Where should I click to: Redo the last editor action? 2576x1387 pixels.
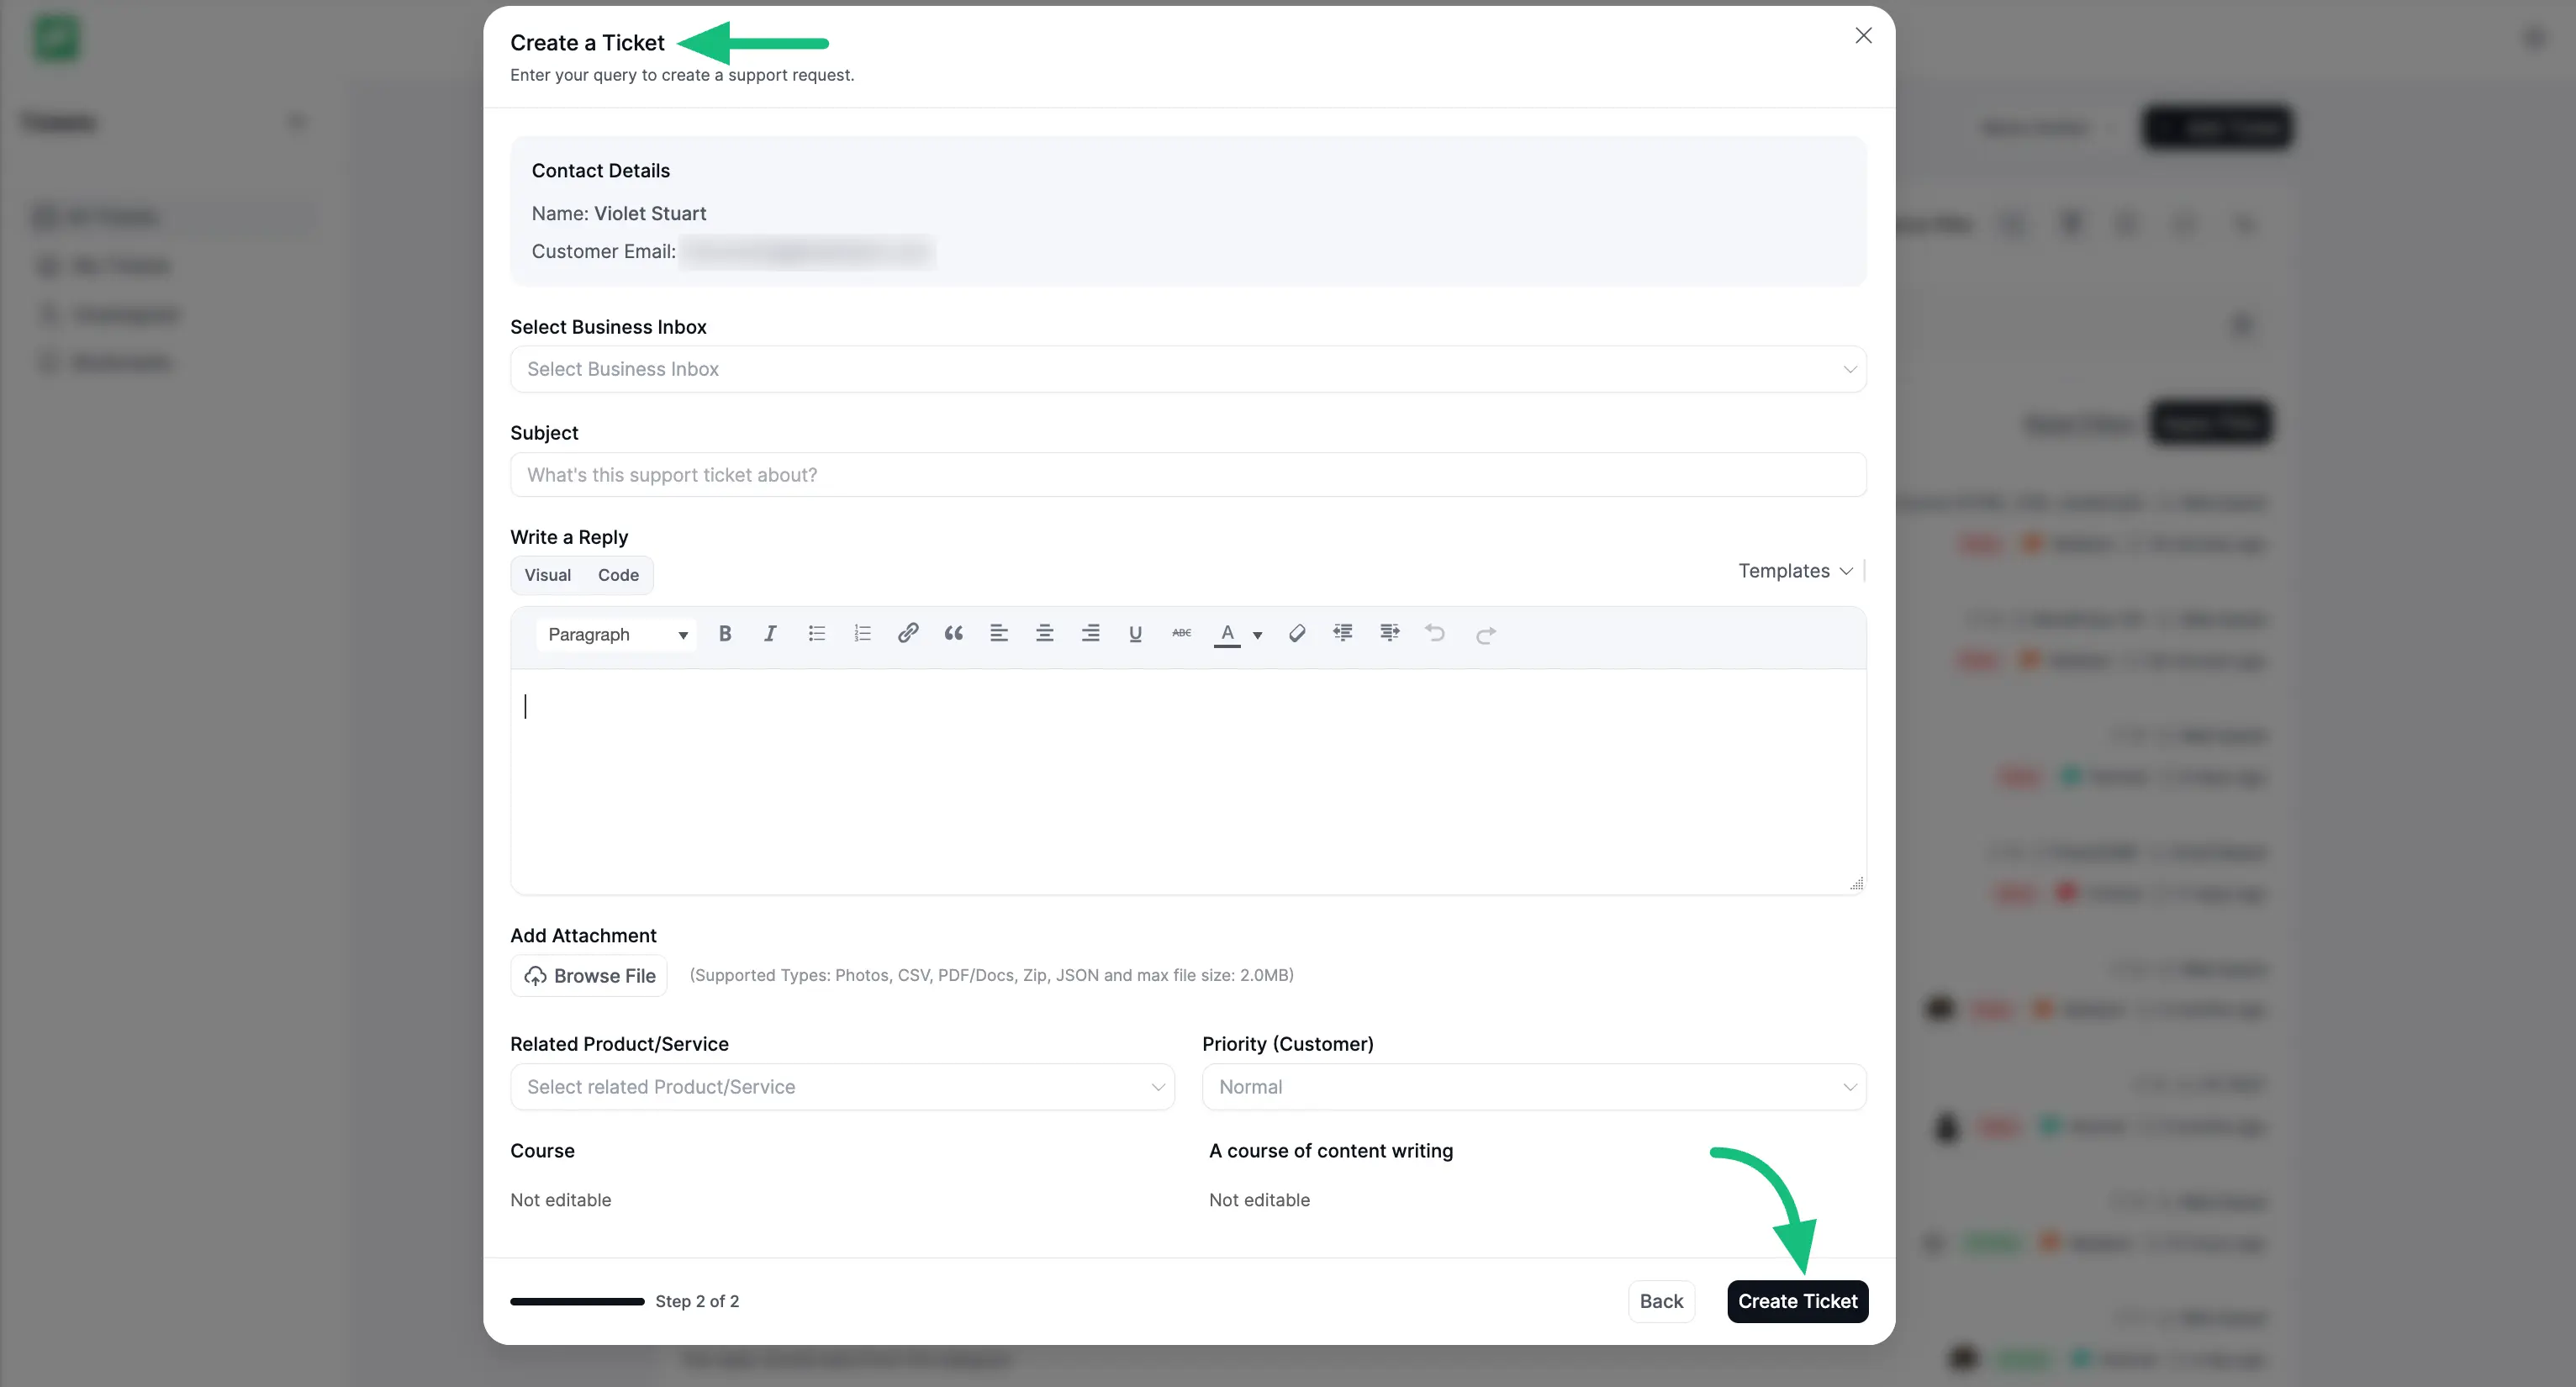coord(1486,634)
